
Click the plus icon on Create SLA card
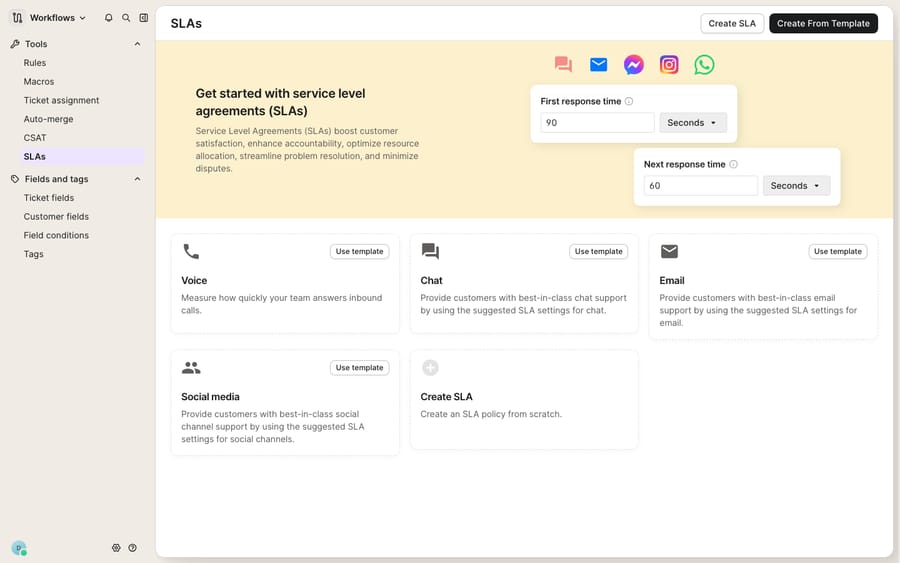430,367
